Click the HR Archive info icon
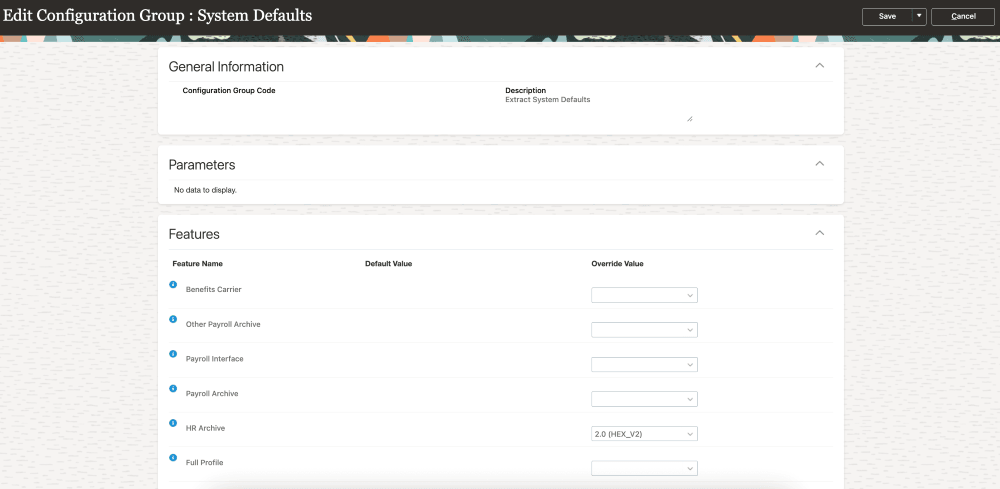Screen dimensions: 1000x489 (x=173, y=423)
